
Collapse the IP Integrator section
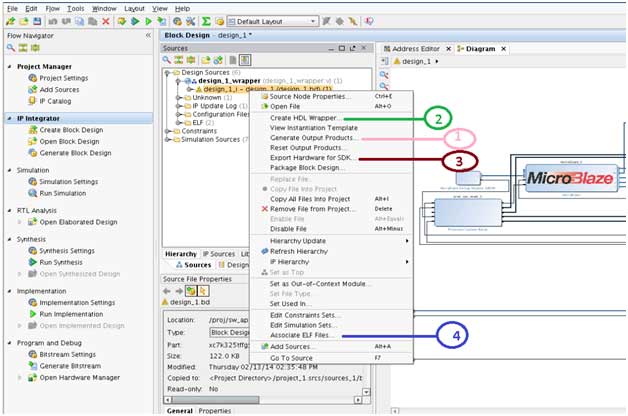[x=10, y=119]
